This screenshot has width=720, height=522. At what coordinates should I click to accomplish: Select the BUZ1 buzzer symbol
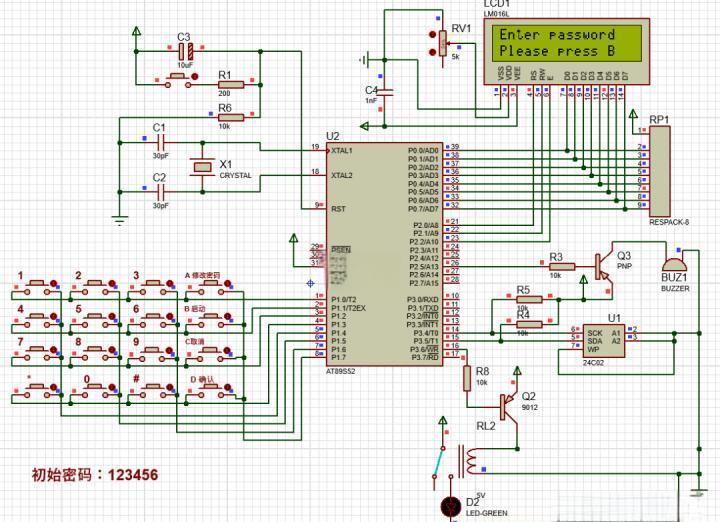674,265
